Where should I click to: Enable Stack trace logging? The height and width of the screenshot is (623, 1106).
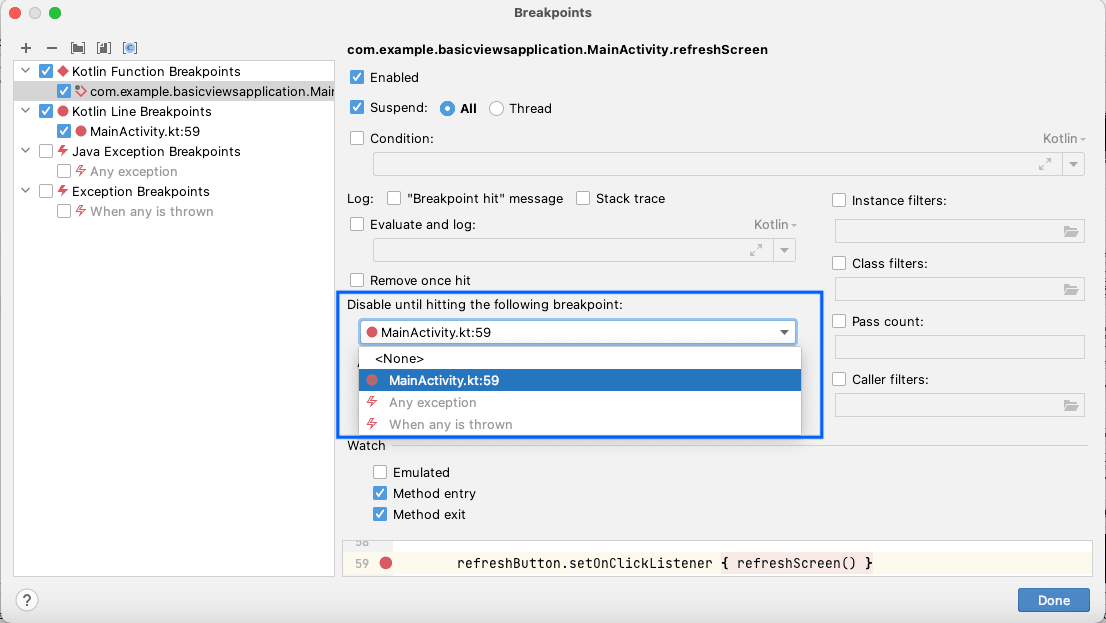pos(583,198)
